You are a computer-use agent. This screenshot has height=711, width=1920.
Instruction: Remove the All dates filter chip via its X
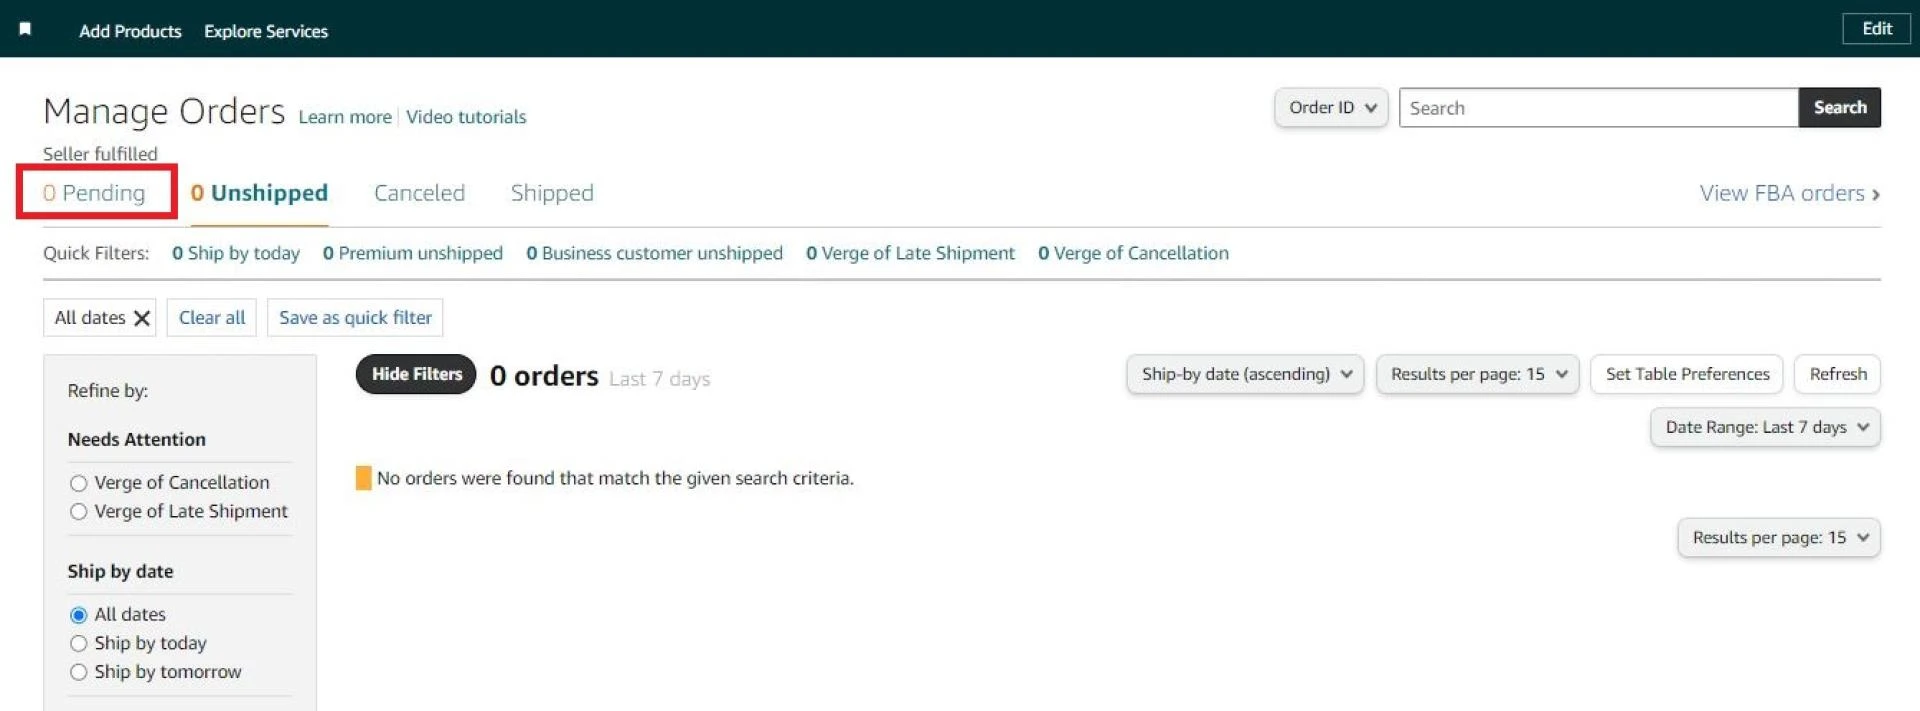tap(141, 317)
